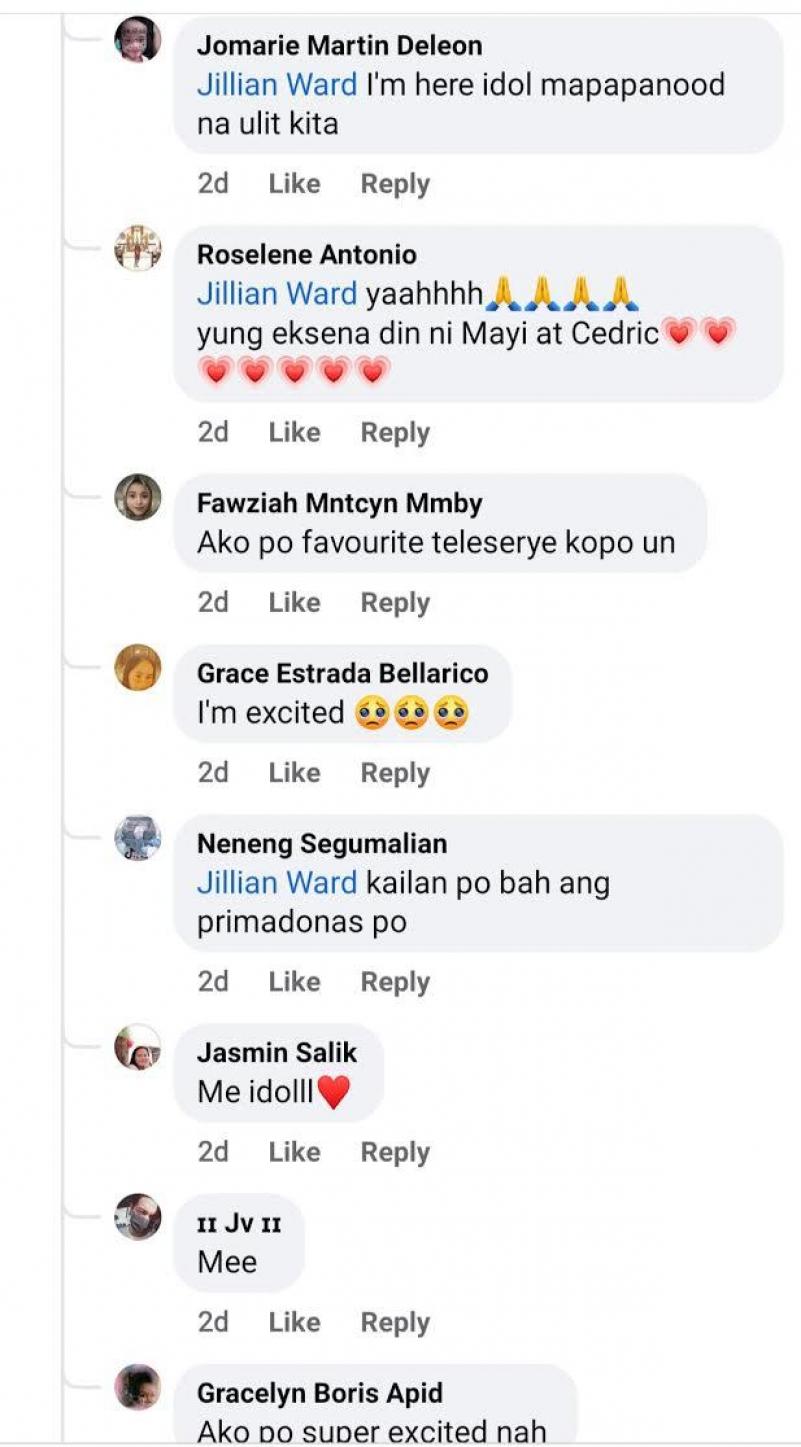Like the II Jv II comment
This screenshot has height=1447, width=801.
tap(294, 1323)
